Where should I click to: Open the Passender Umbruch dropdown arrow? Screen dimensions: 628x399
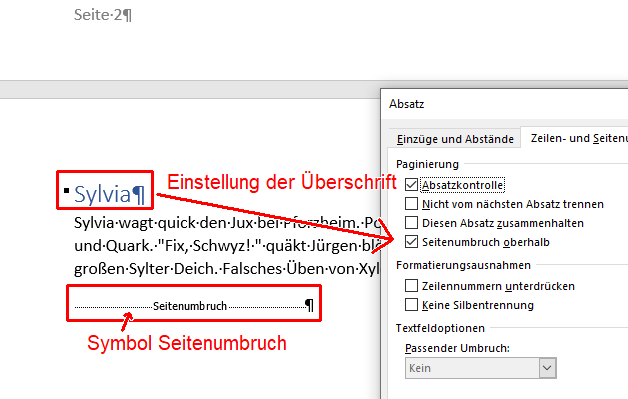tap(547, 368)
